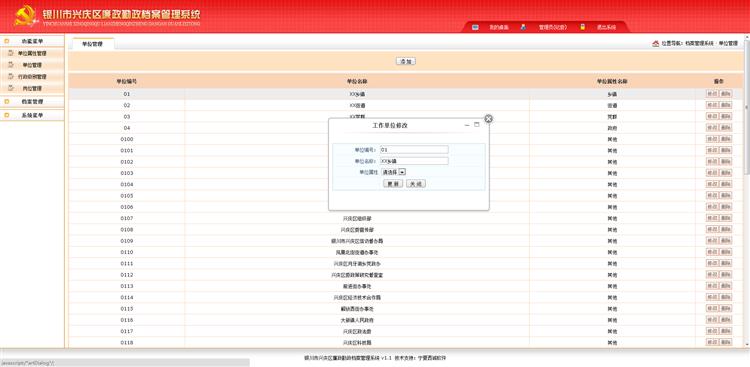Screen dimensions: 750x367
Task: Click the 关闭 button in the dialog
Action: (x=416, y=184)
